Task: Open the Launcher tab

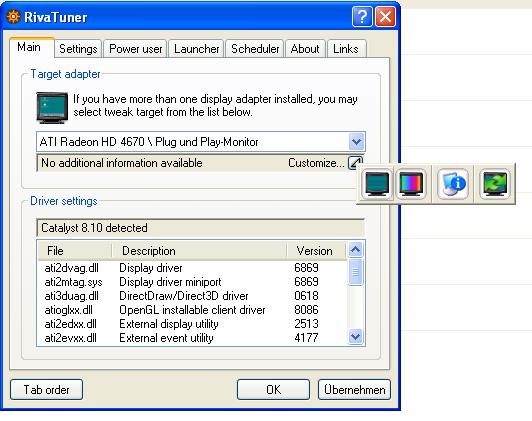Action: click(196, 49)
